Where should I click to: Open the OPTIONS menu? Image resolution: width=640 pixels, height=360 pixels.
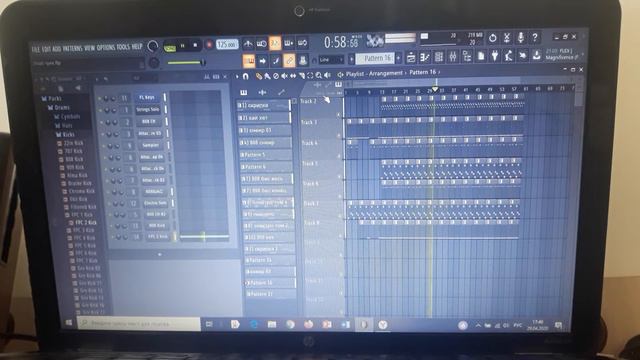106,47
